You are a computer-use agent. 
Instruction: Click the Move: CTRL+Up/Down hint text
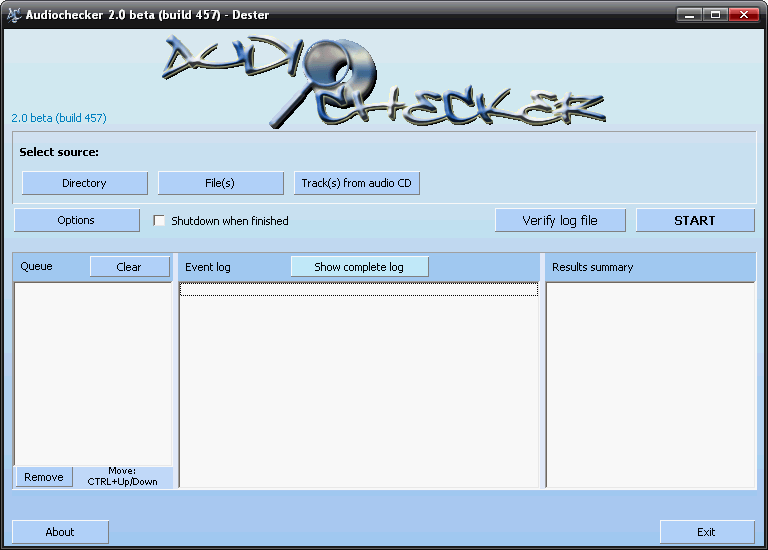(122, 477)
